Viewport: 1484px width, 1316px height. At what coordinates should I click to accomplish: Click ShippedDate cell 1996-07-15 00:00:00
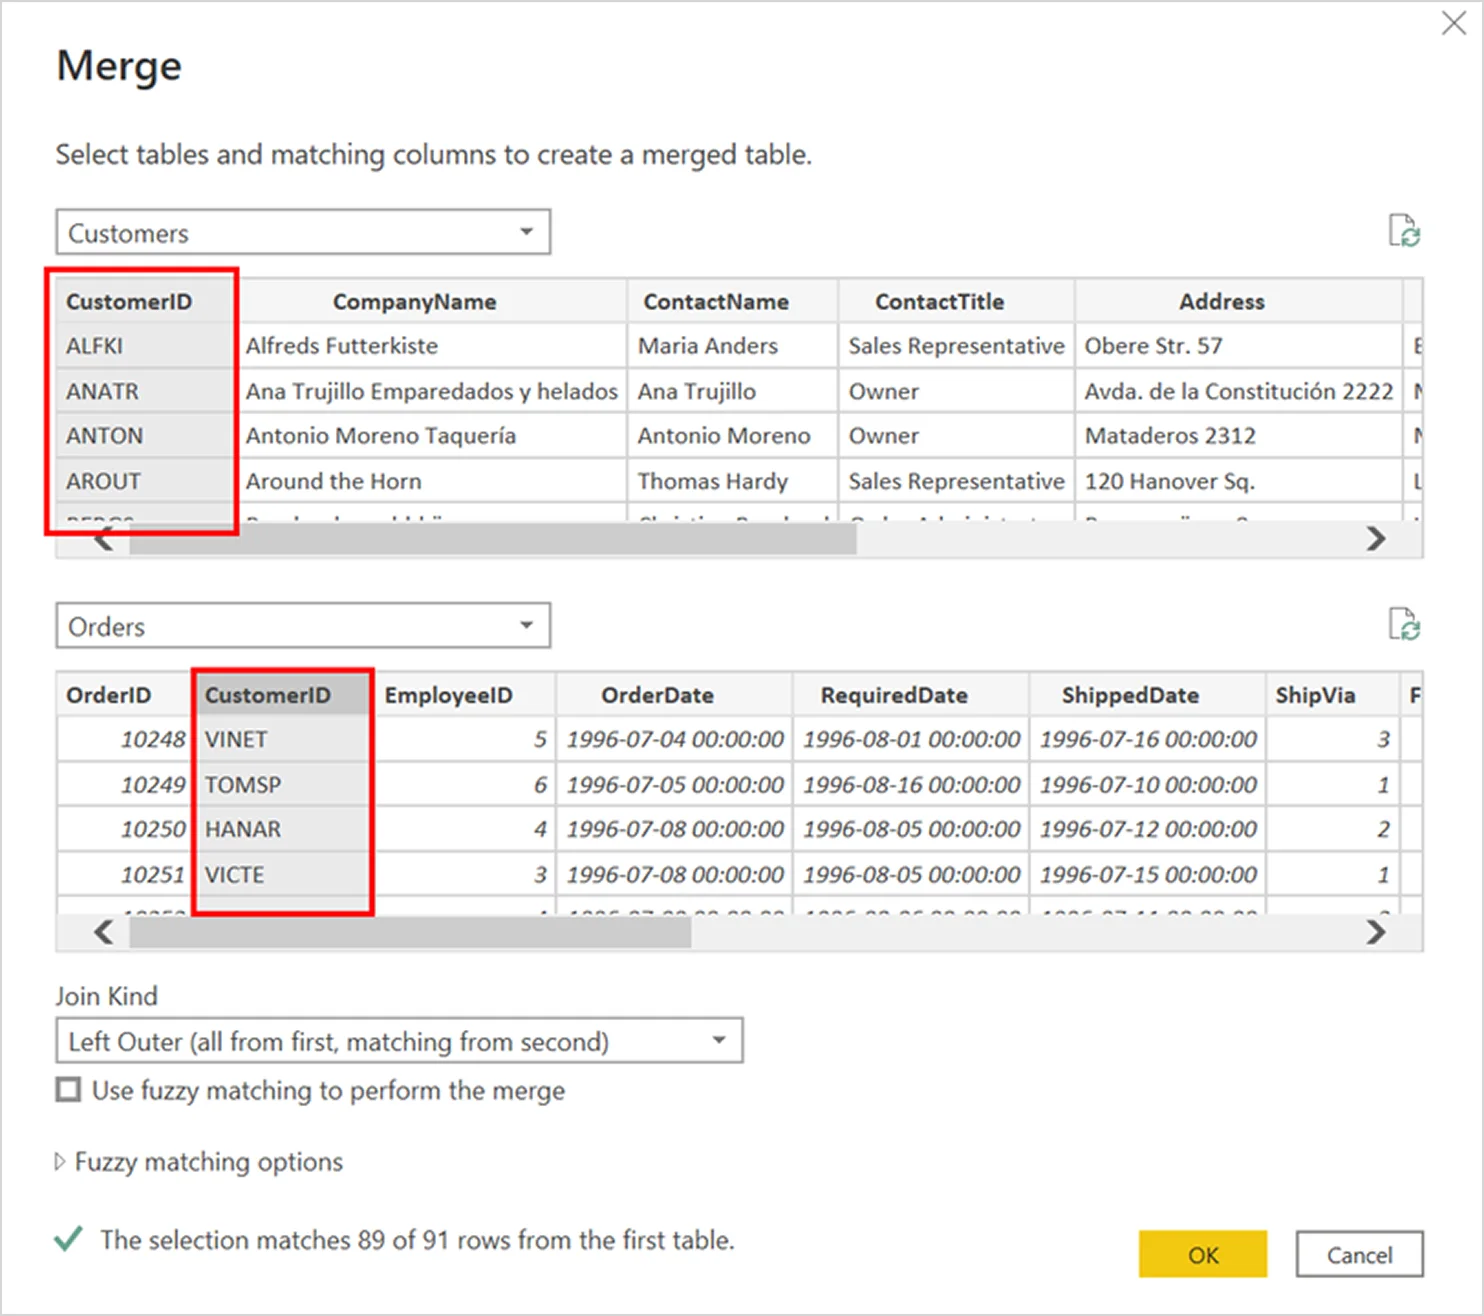(x=1147, y=874)
